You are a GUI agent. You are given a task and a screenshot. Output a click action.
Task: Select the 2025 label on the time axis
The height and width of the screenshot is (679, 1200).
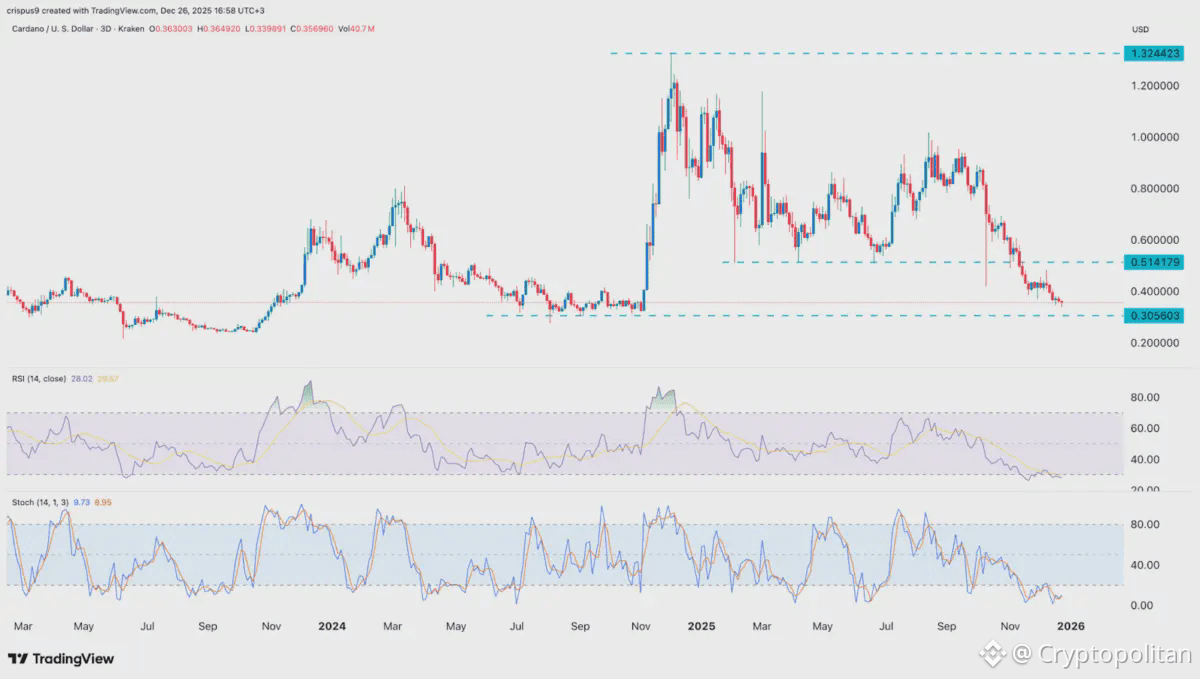point(701,626)
